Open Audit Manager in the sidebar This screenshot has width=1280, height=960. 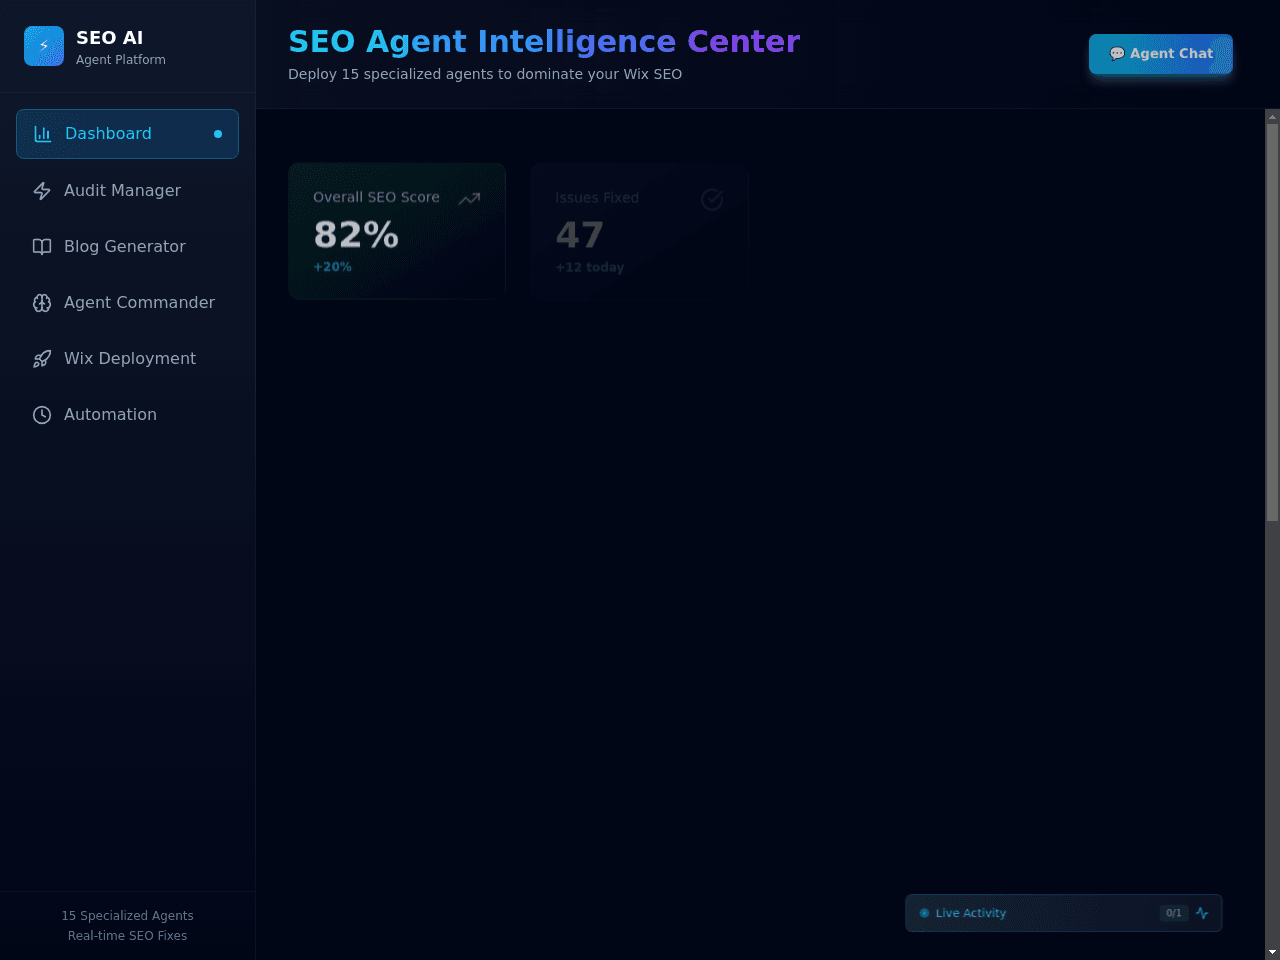(127, 190)
